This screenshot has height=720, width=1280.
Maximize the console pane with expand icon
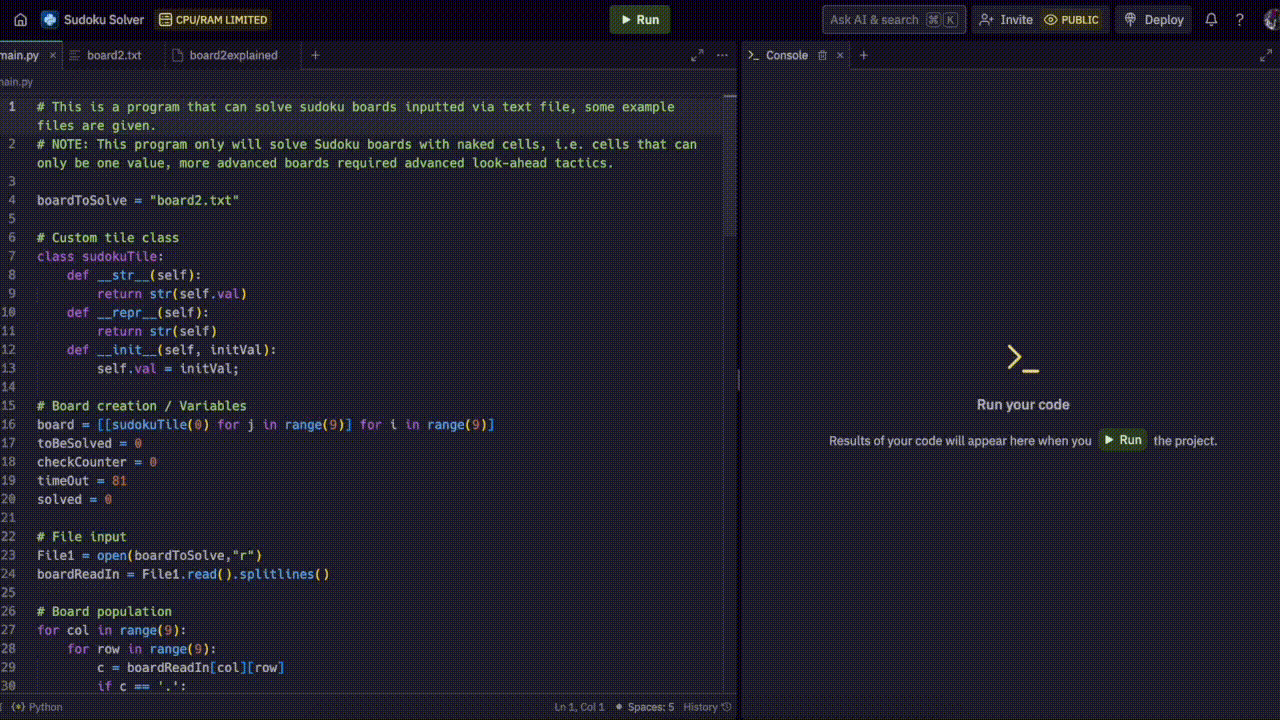point(1266,56)
